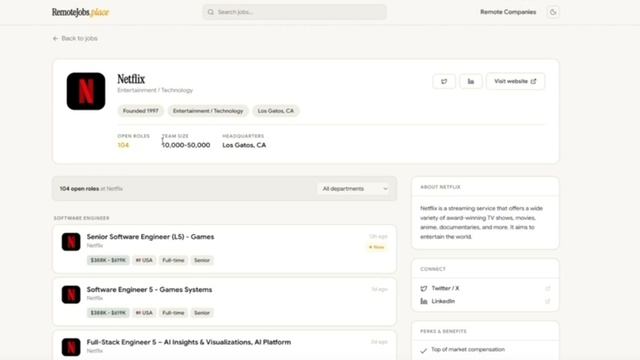The width and height of the screenshot is (640, 360).
Task: Click Senior tag on Senior Software Engineer job
Action: (x=202, y=260)
